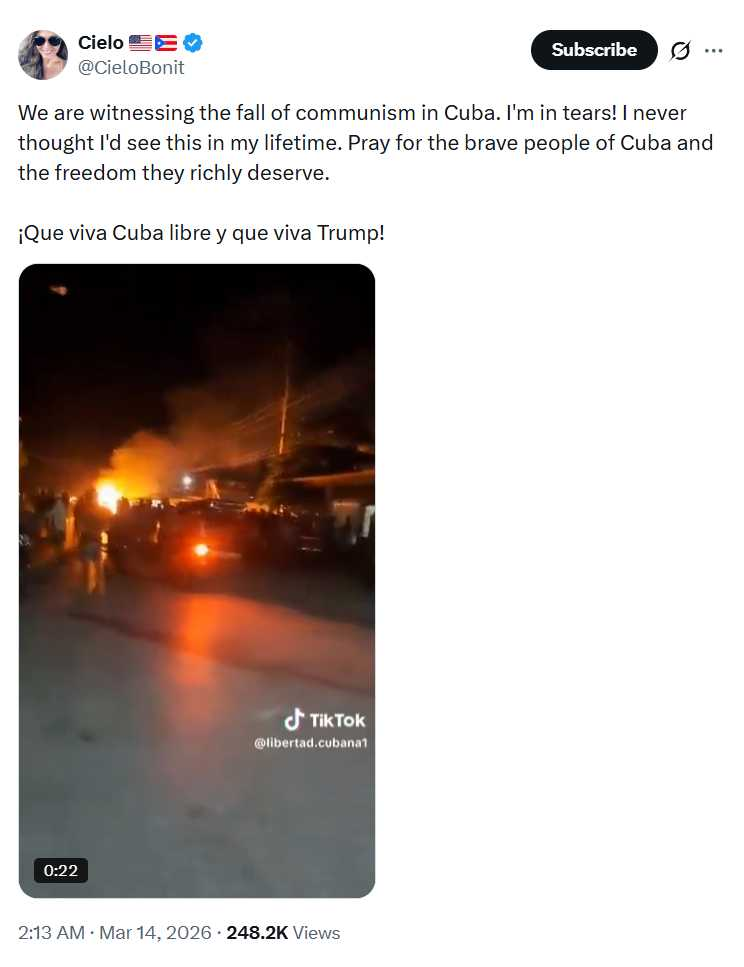Click the 248.2K Views count
This screenshot has height=967, width=744.
point(283,932)
